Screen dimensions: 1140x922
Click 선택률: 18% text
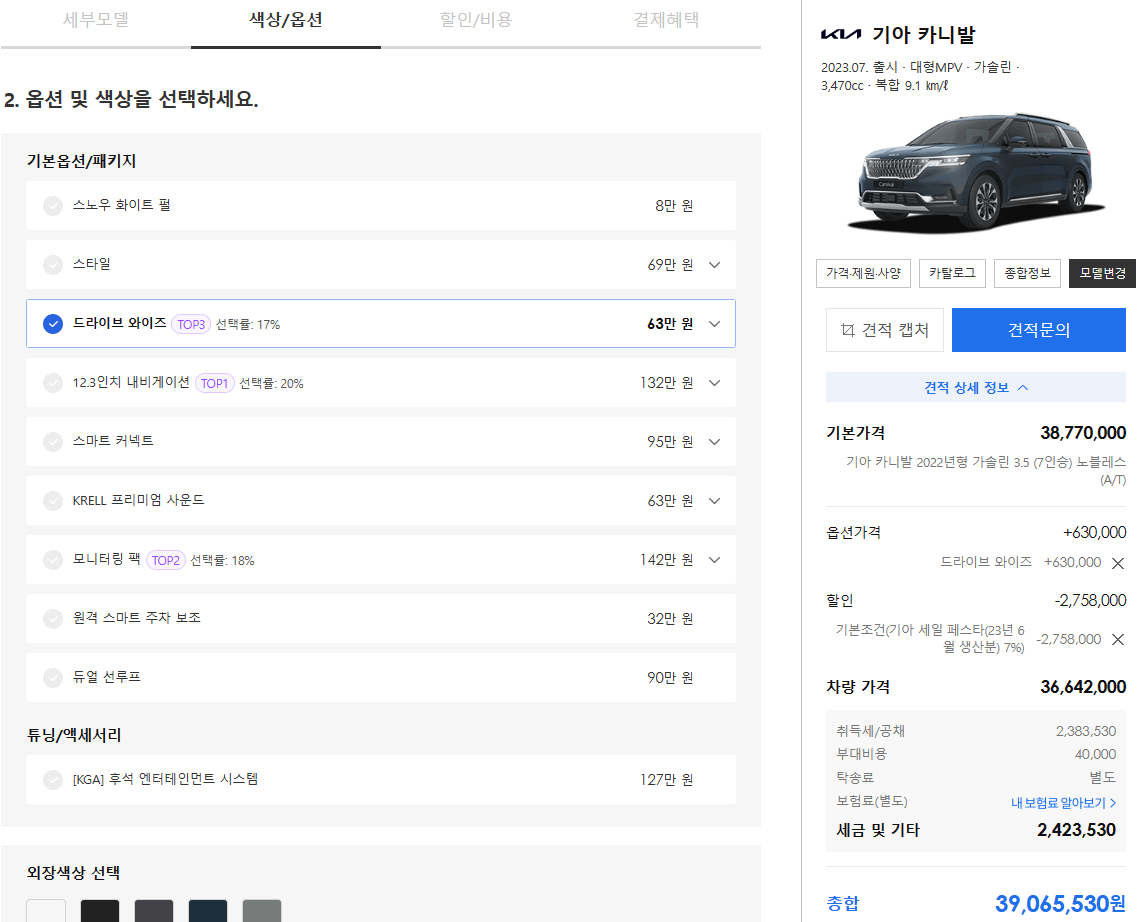click(x=222, y=561)
